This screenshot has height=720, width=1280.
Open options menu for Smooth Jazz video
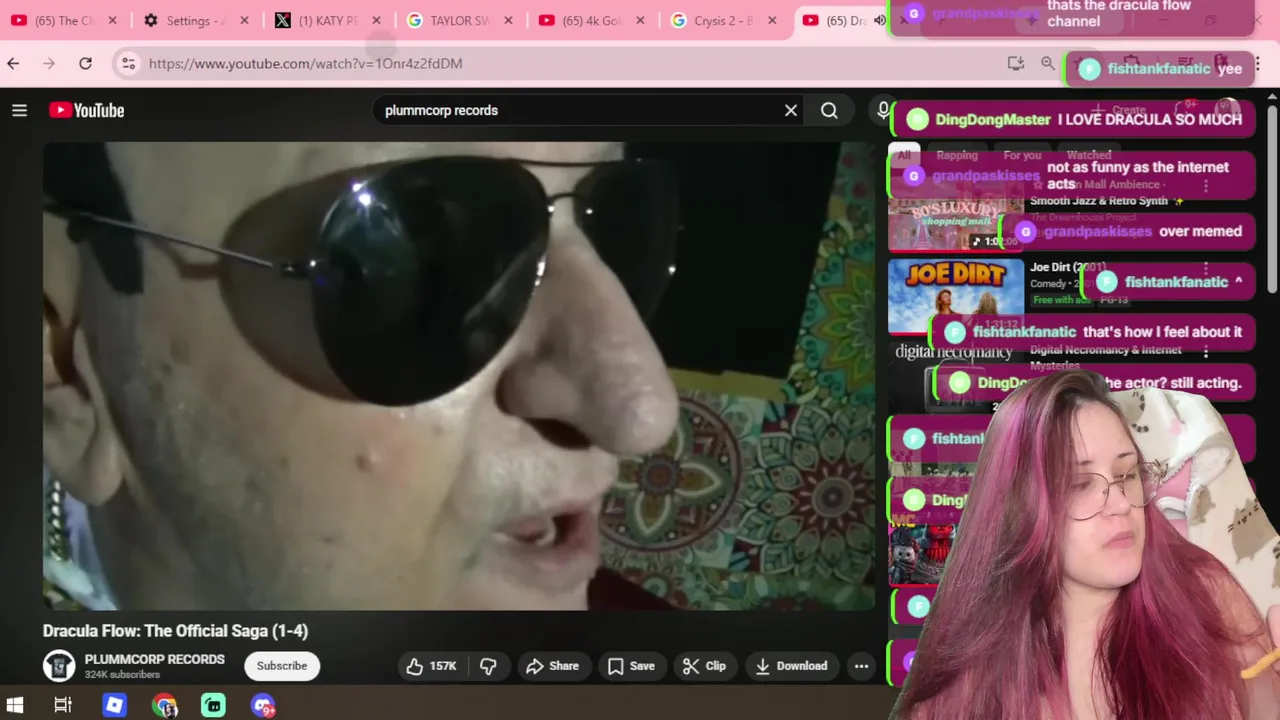coord(1206,186)
